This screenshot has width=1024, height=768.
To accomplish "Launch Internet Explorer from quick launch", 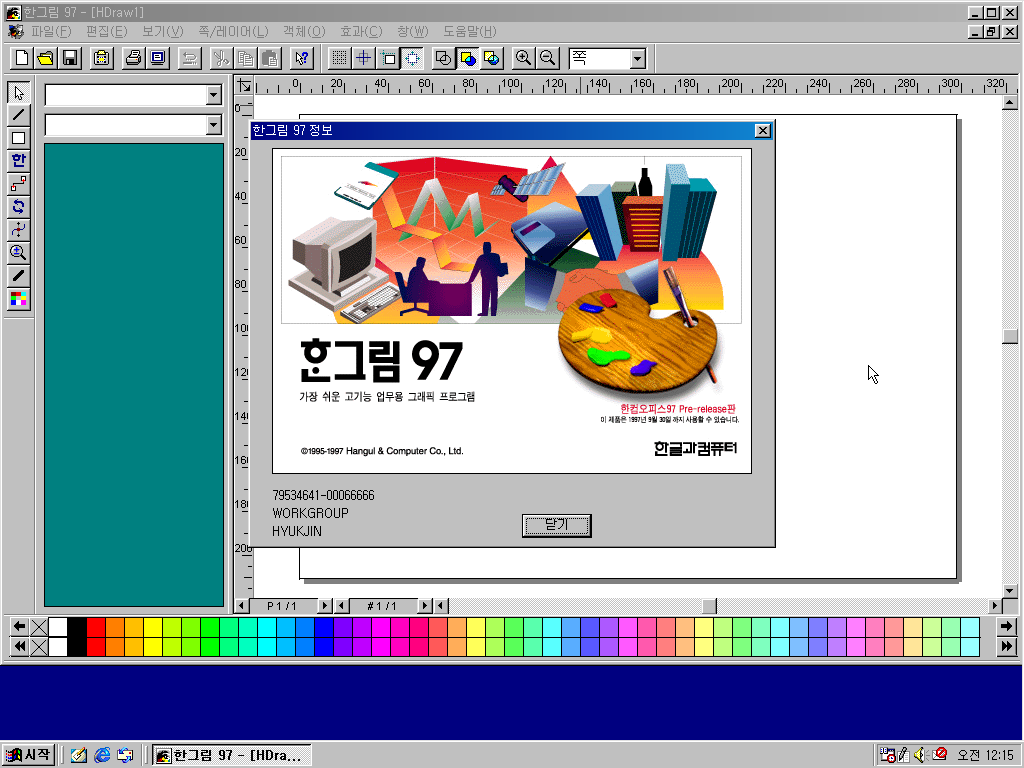I will tap(102, 755).
